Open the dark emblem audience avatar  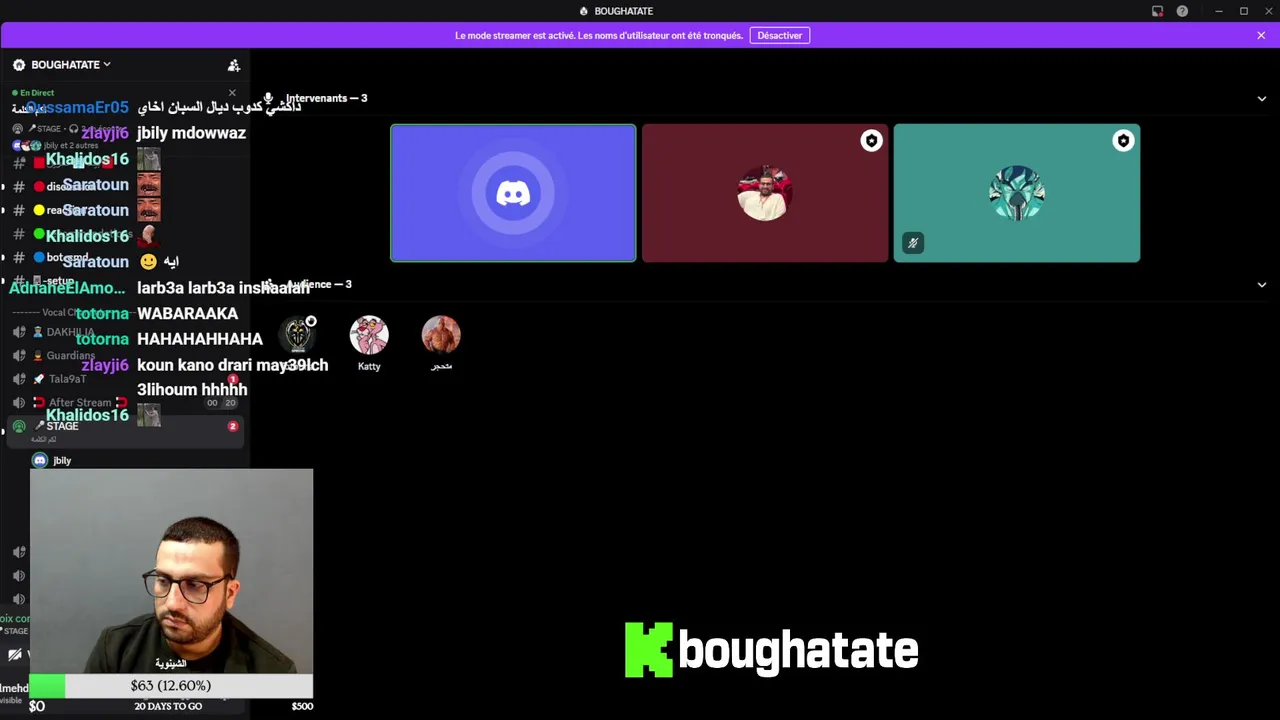tap(297, 335)
